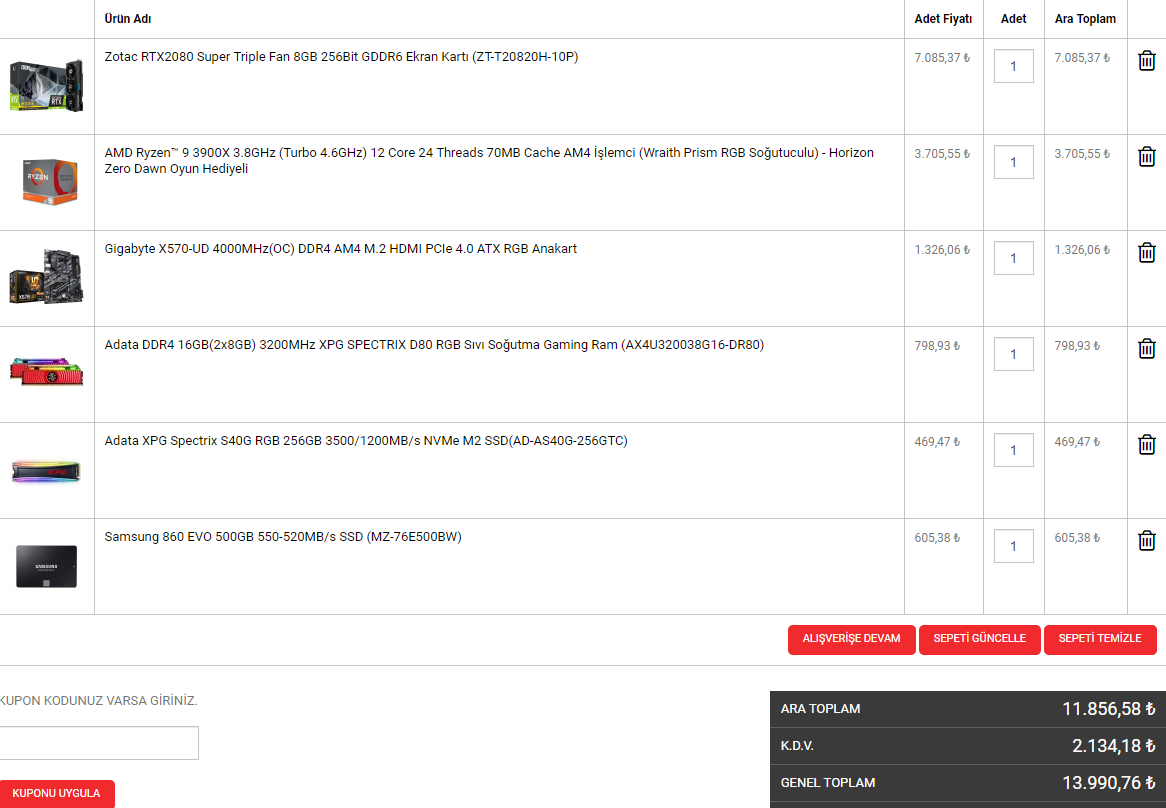Click the Gigabyte X570-UD motherboard image

click(46, 277)
